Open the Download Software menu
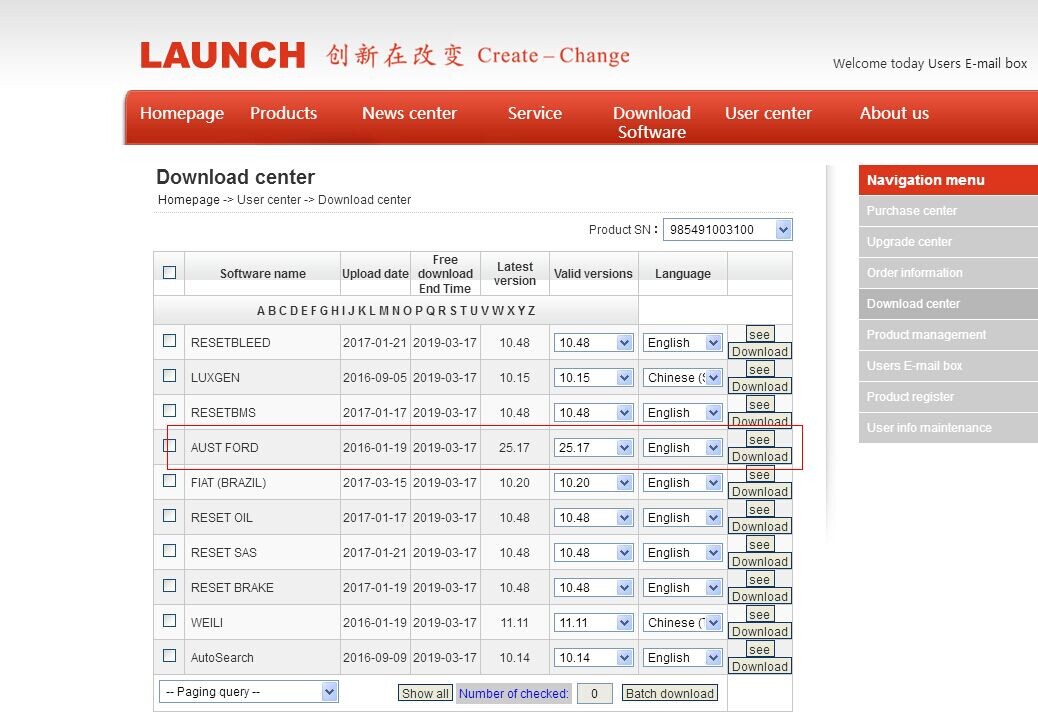Image resolution: width=1038 pixels, height=716 pixels. 651,122
